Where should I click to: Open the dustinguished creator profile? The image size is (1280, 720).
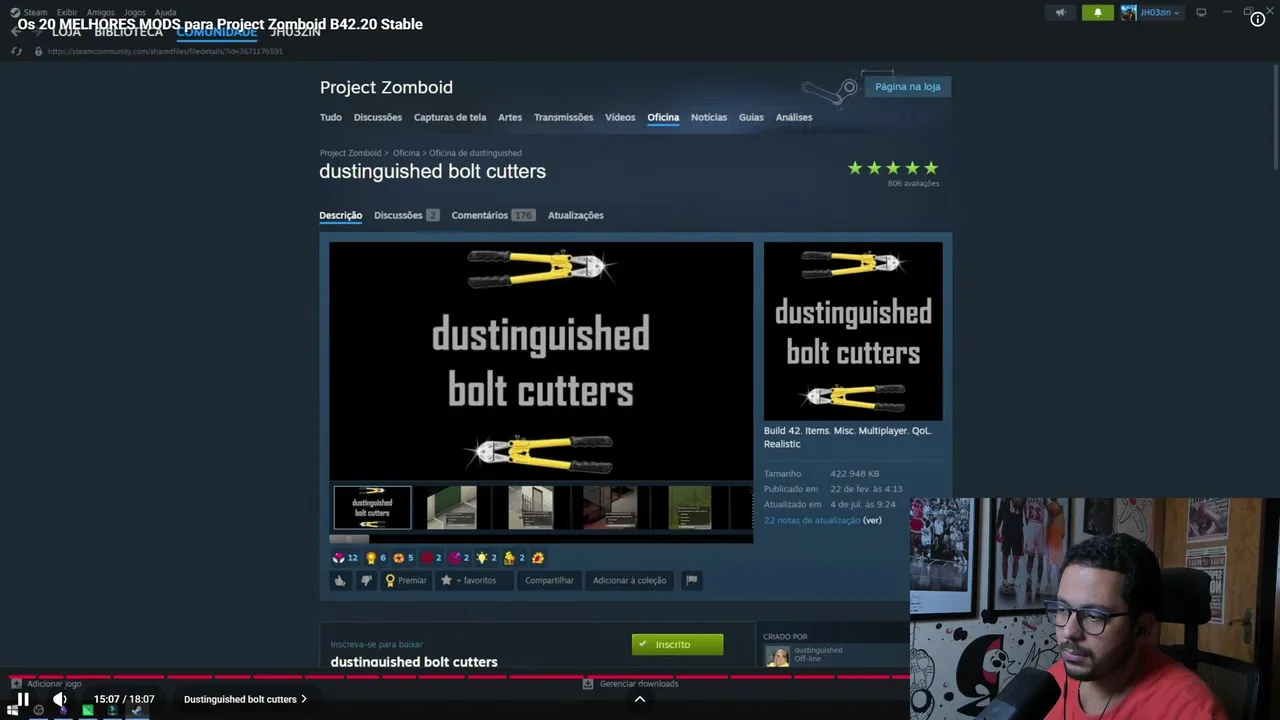coord(818,650)
